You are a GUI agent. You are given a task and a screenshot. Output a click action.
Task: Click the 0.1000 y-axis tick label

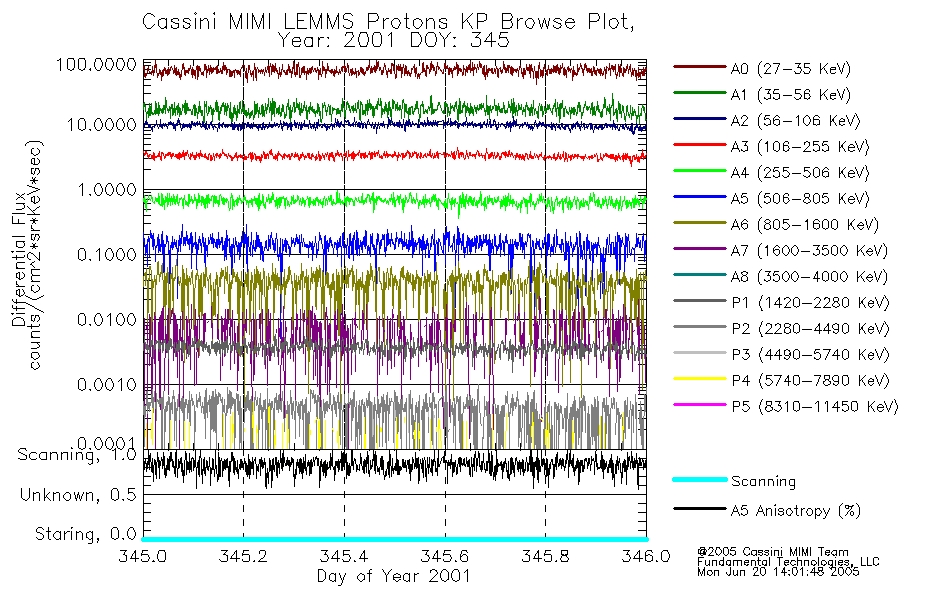pos(107,255)
